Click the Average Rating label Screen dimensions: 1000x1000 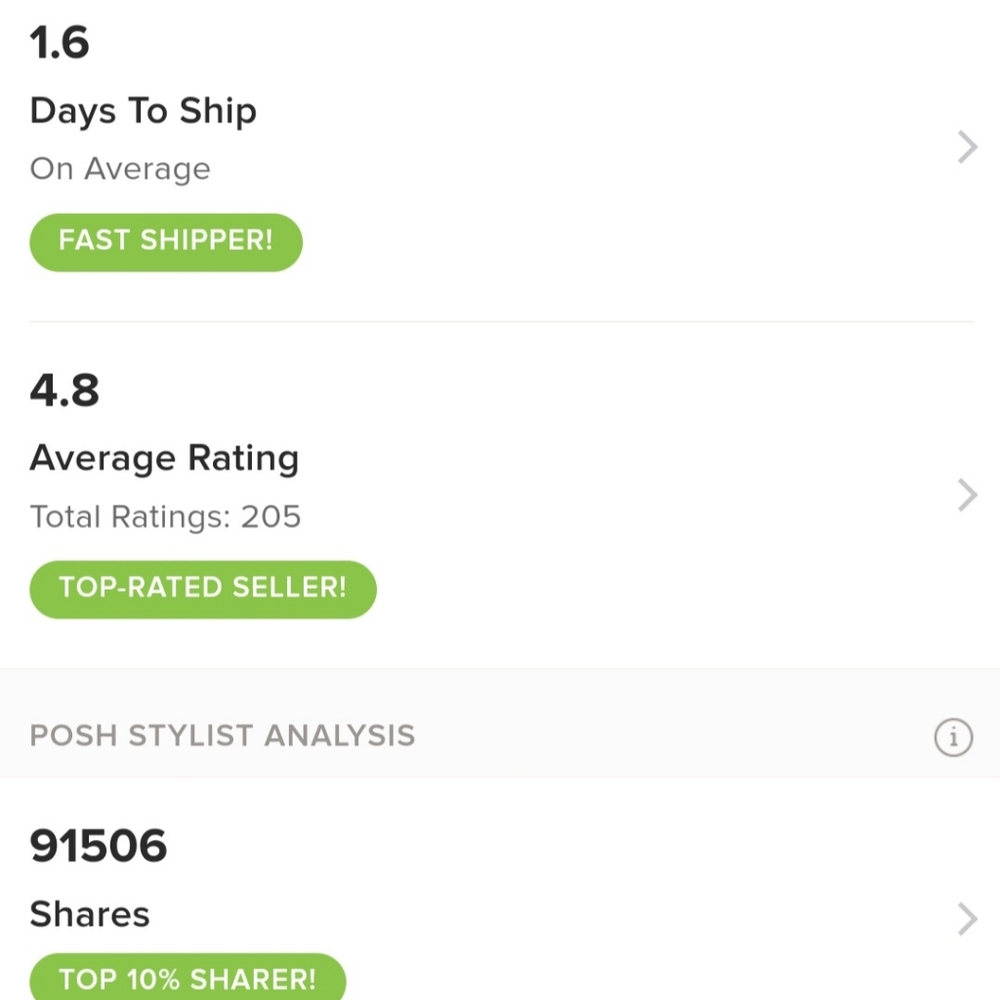coord(164,458)
